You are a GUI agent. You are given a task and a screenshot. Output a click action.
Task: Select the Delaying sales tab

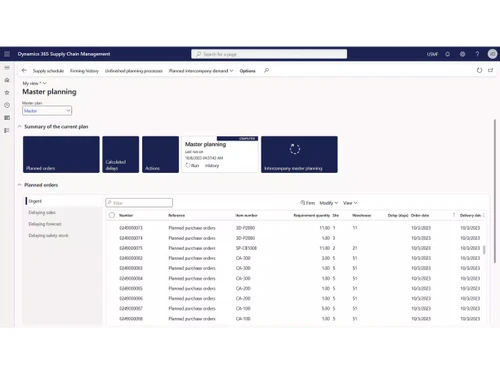42,212
